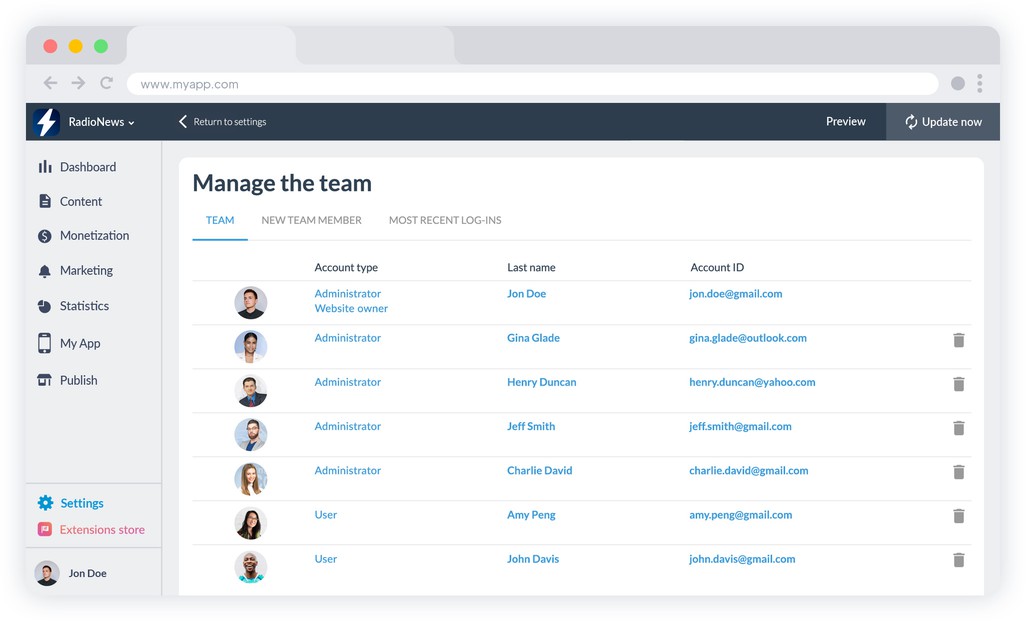Image resolution: width=1026 pixels, height=621 pixels.
Task: Click the www.myapp.com address bar
Action: coord(532,84)
